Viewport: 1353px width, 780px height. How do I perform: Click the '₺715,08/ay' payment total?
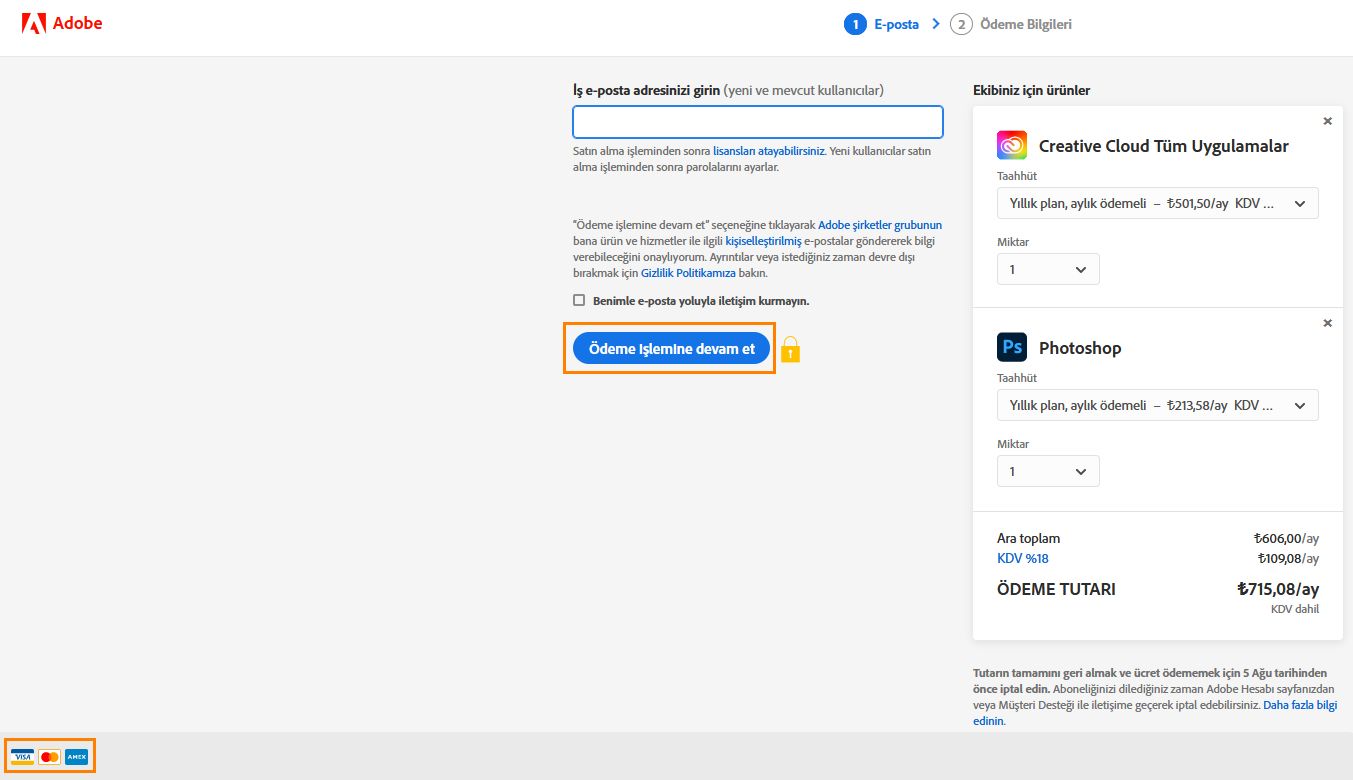(1278, 589)
